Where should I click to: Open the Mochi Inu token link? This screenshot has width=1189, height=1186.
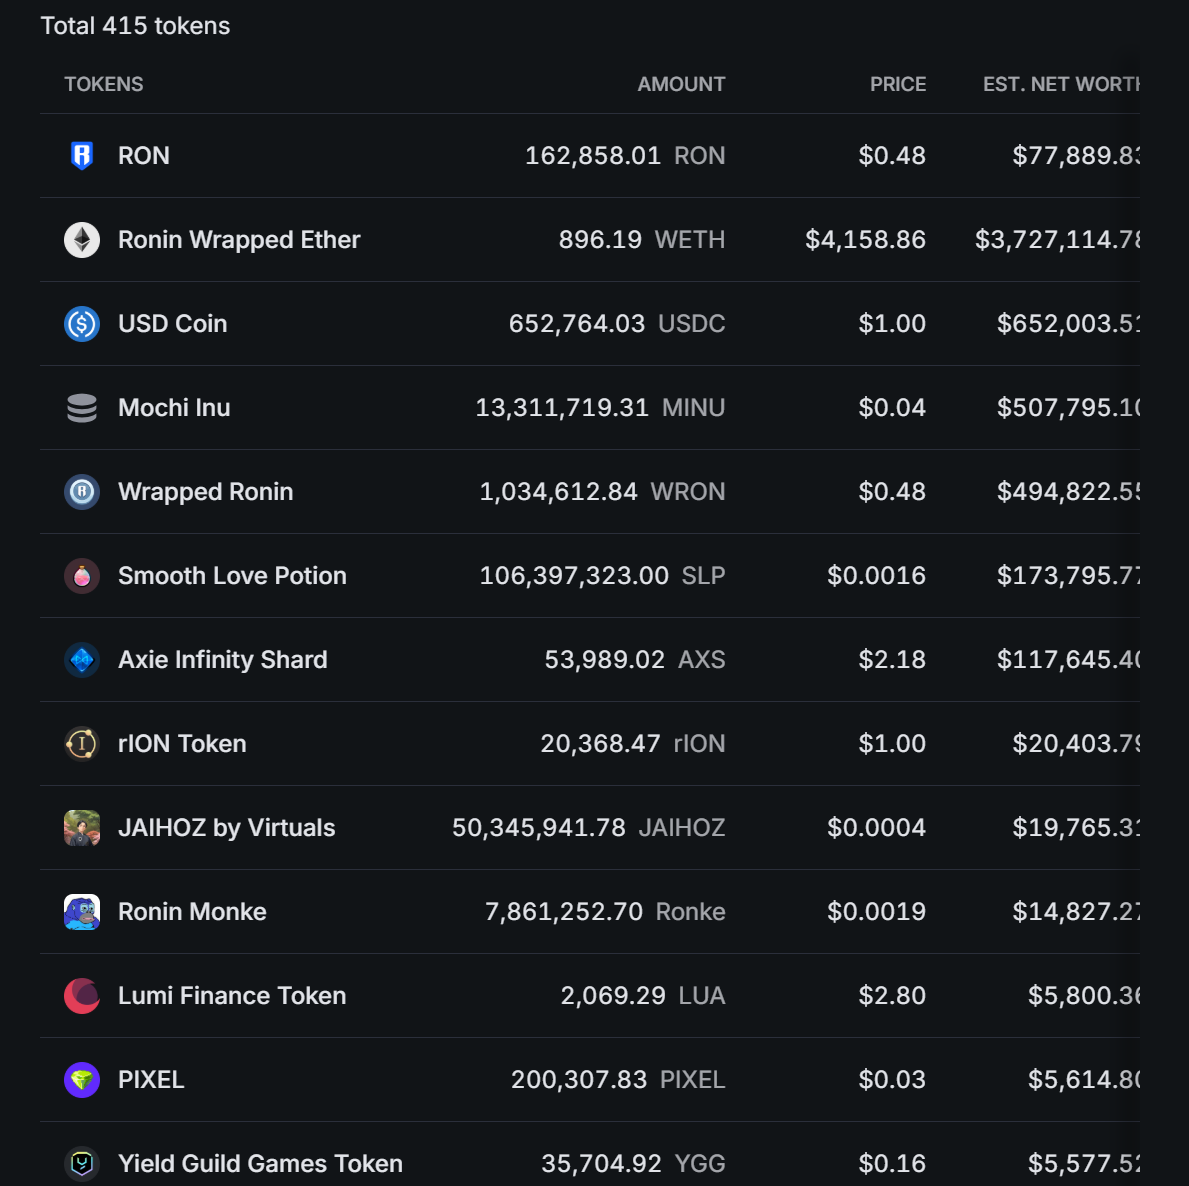click(174, 408)
